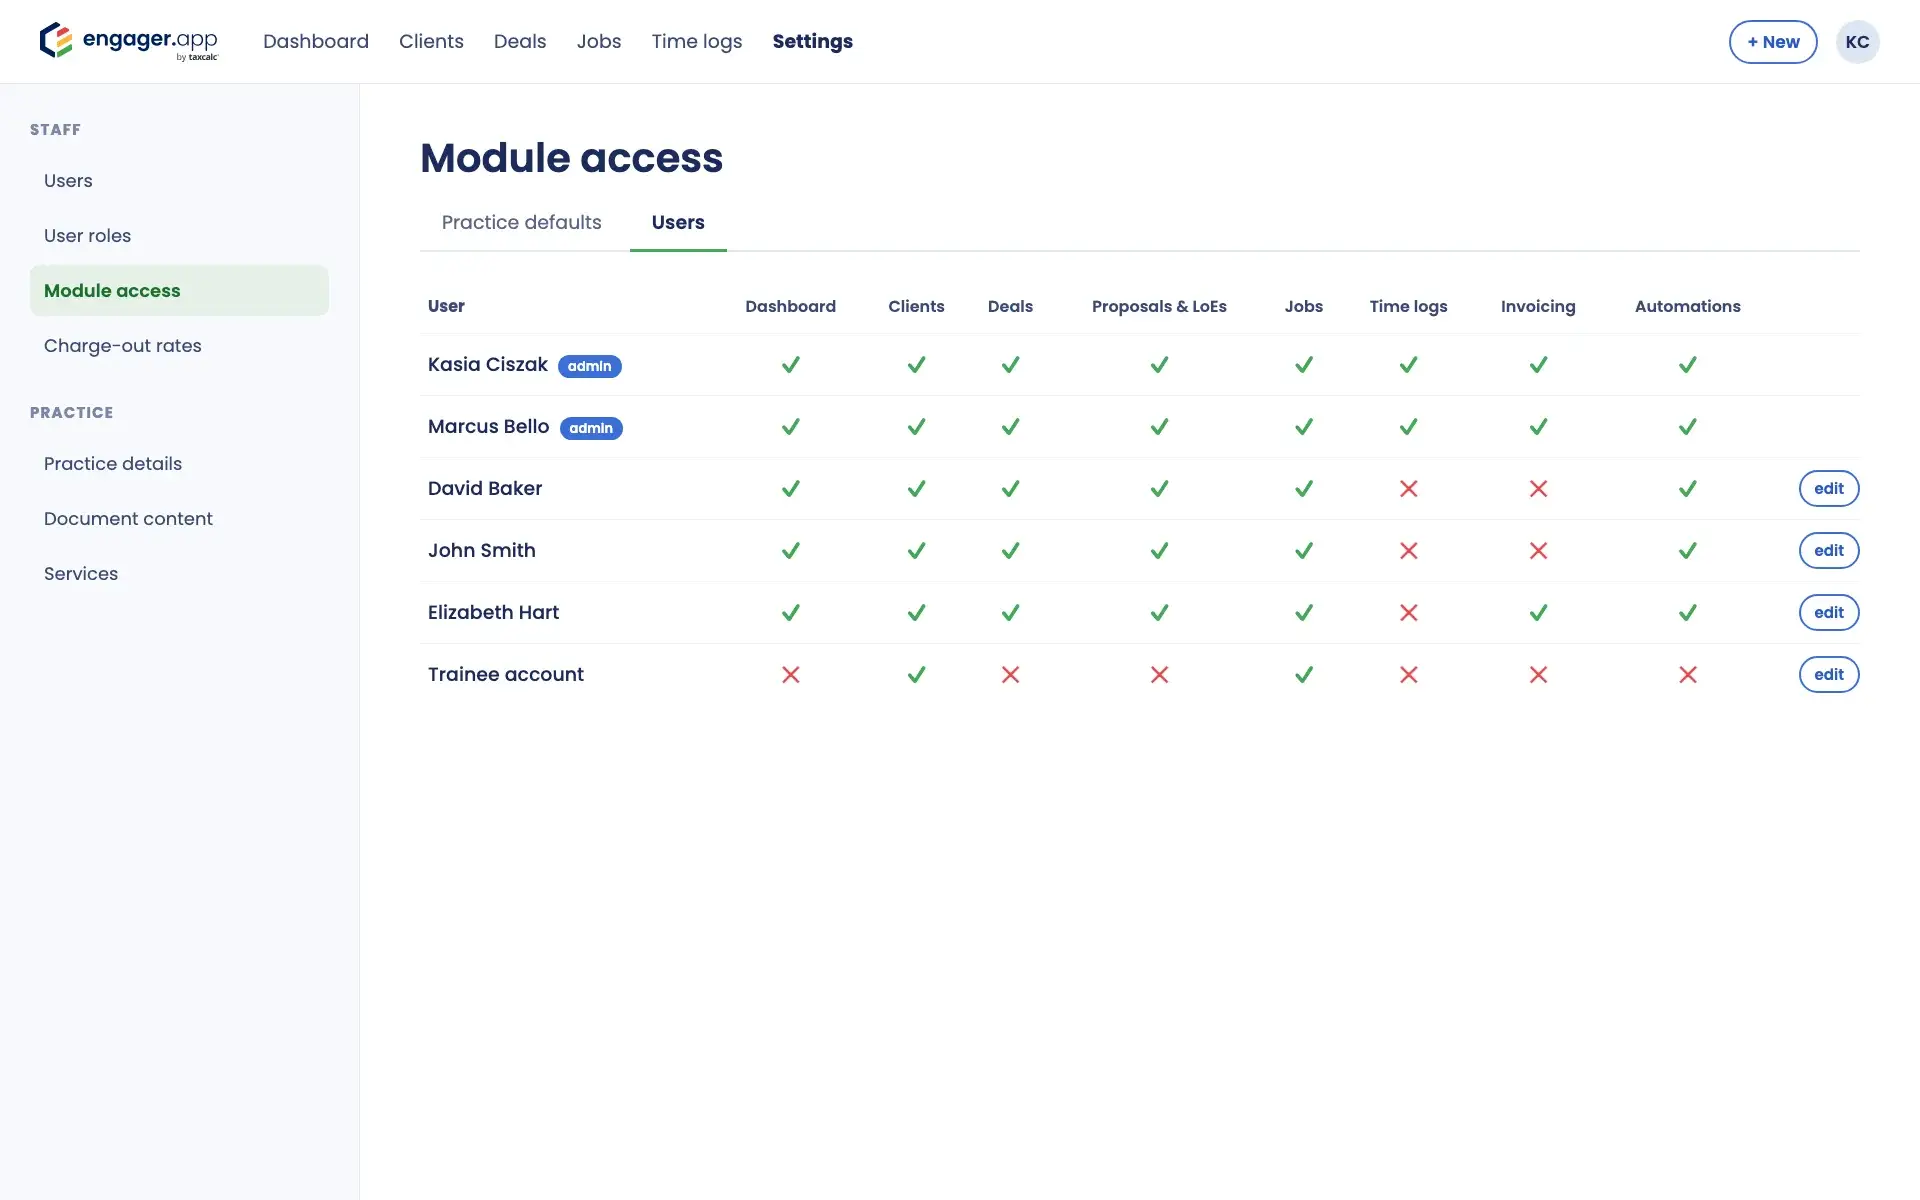The height and width of the screenshot is (1200, 1920).
Task: Edit module access for John Smith
Action: click(1828, 551)
